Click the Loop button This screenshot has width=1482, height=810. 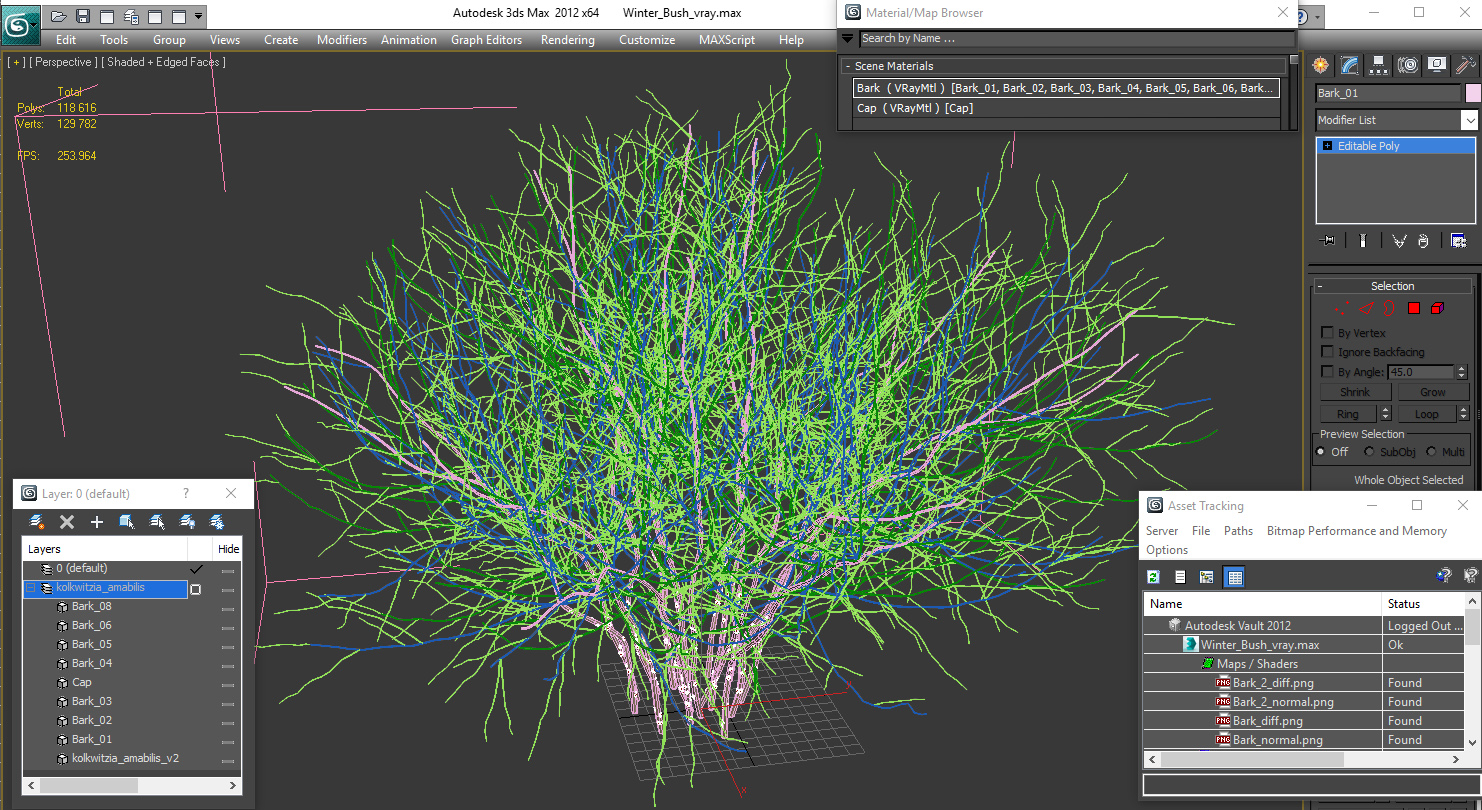[x=1427, y=414]
